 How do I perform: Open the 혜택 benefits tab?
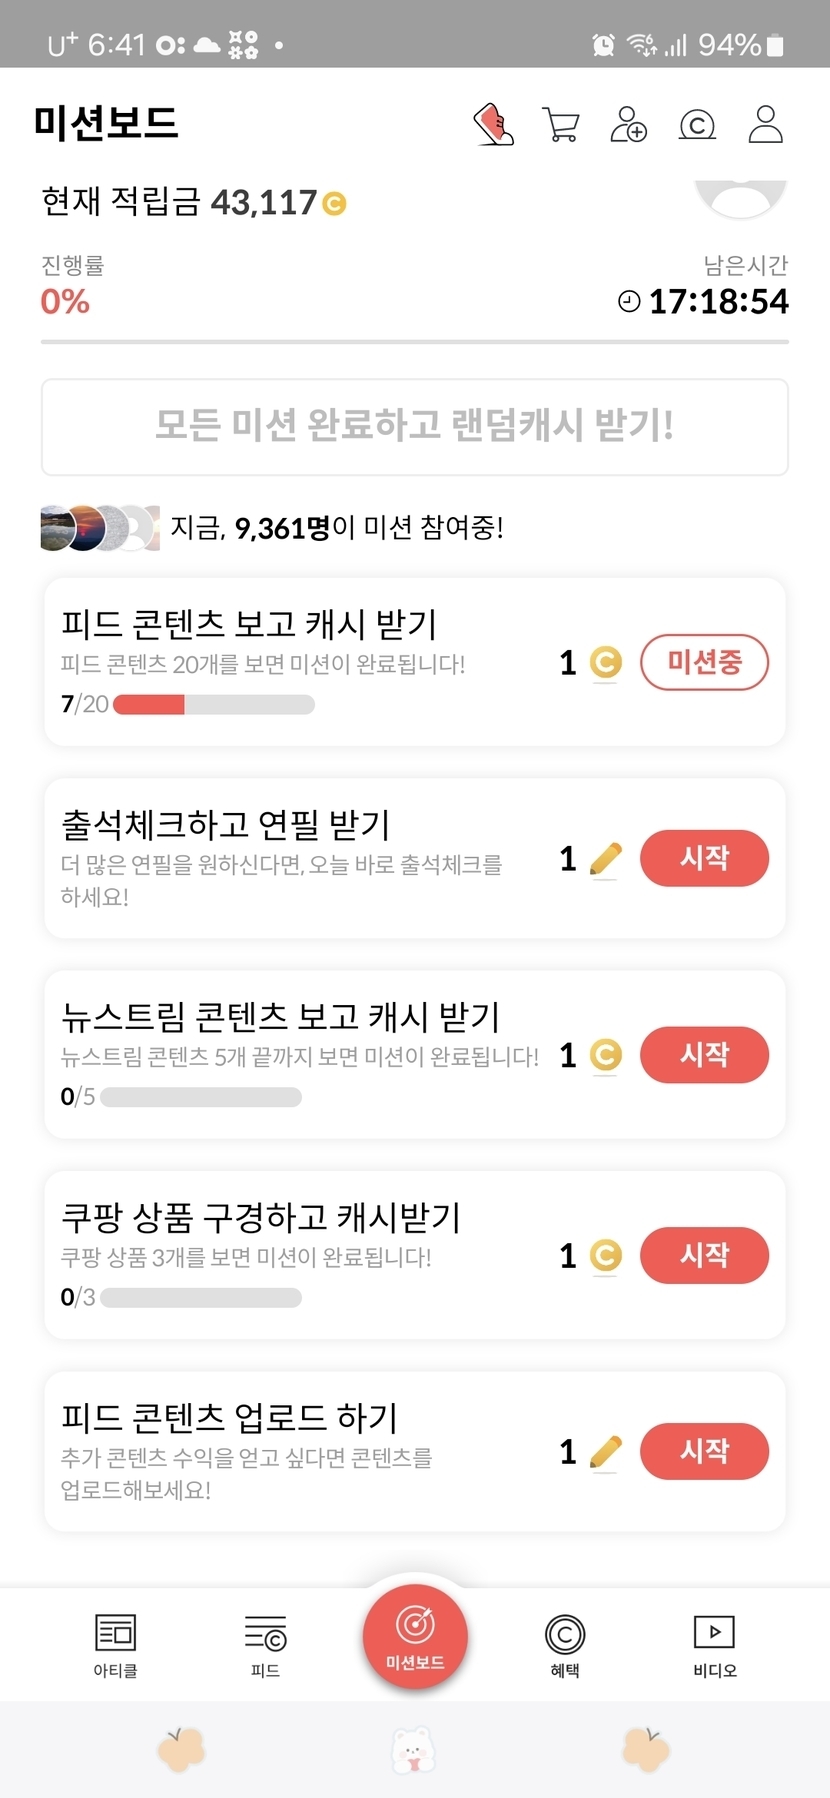pos(565,1645)
